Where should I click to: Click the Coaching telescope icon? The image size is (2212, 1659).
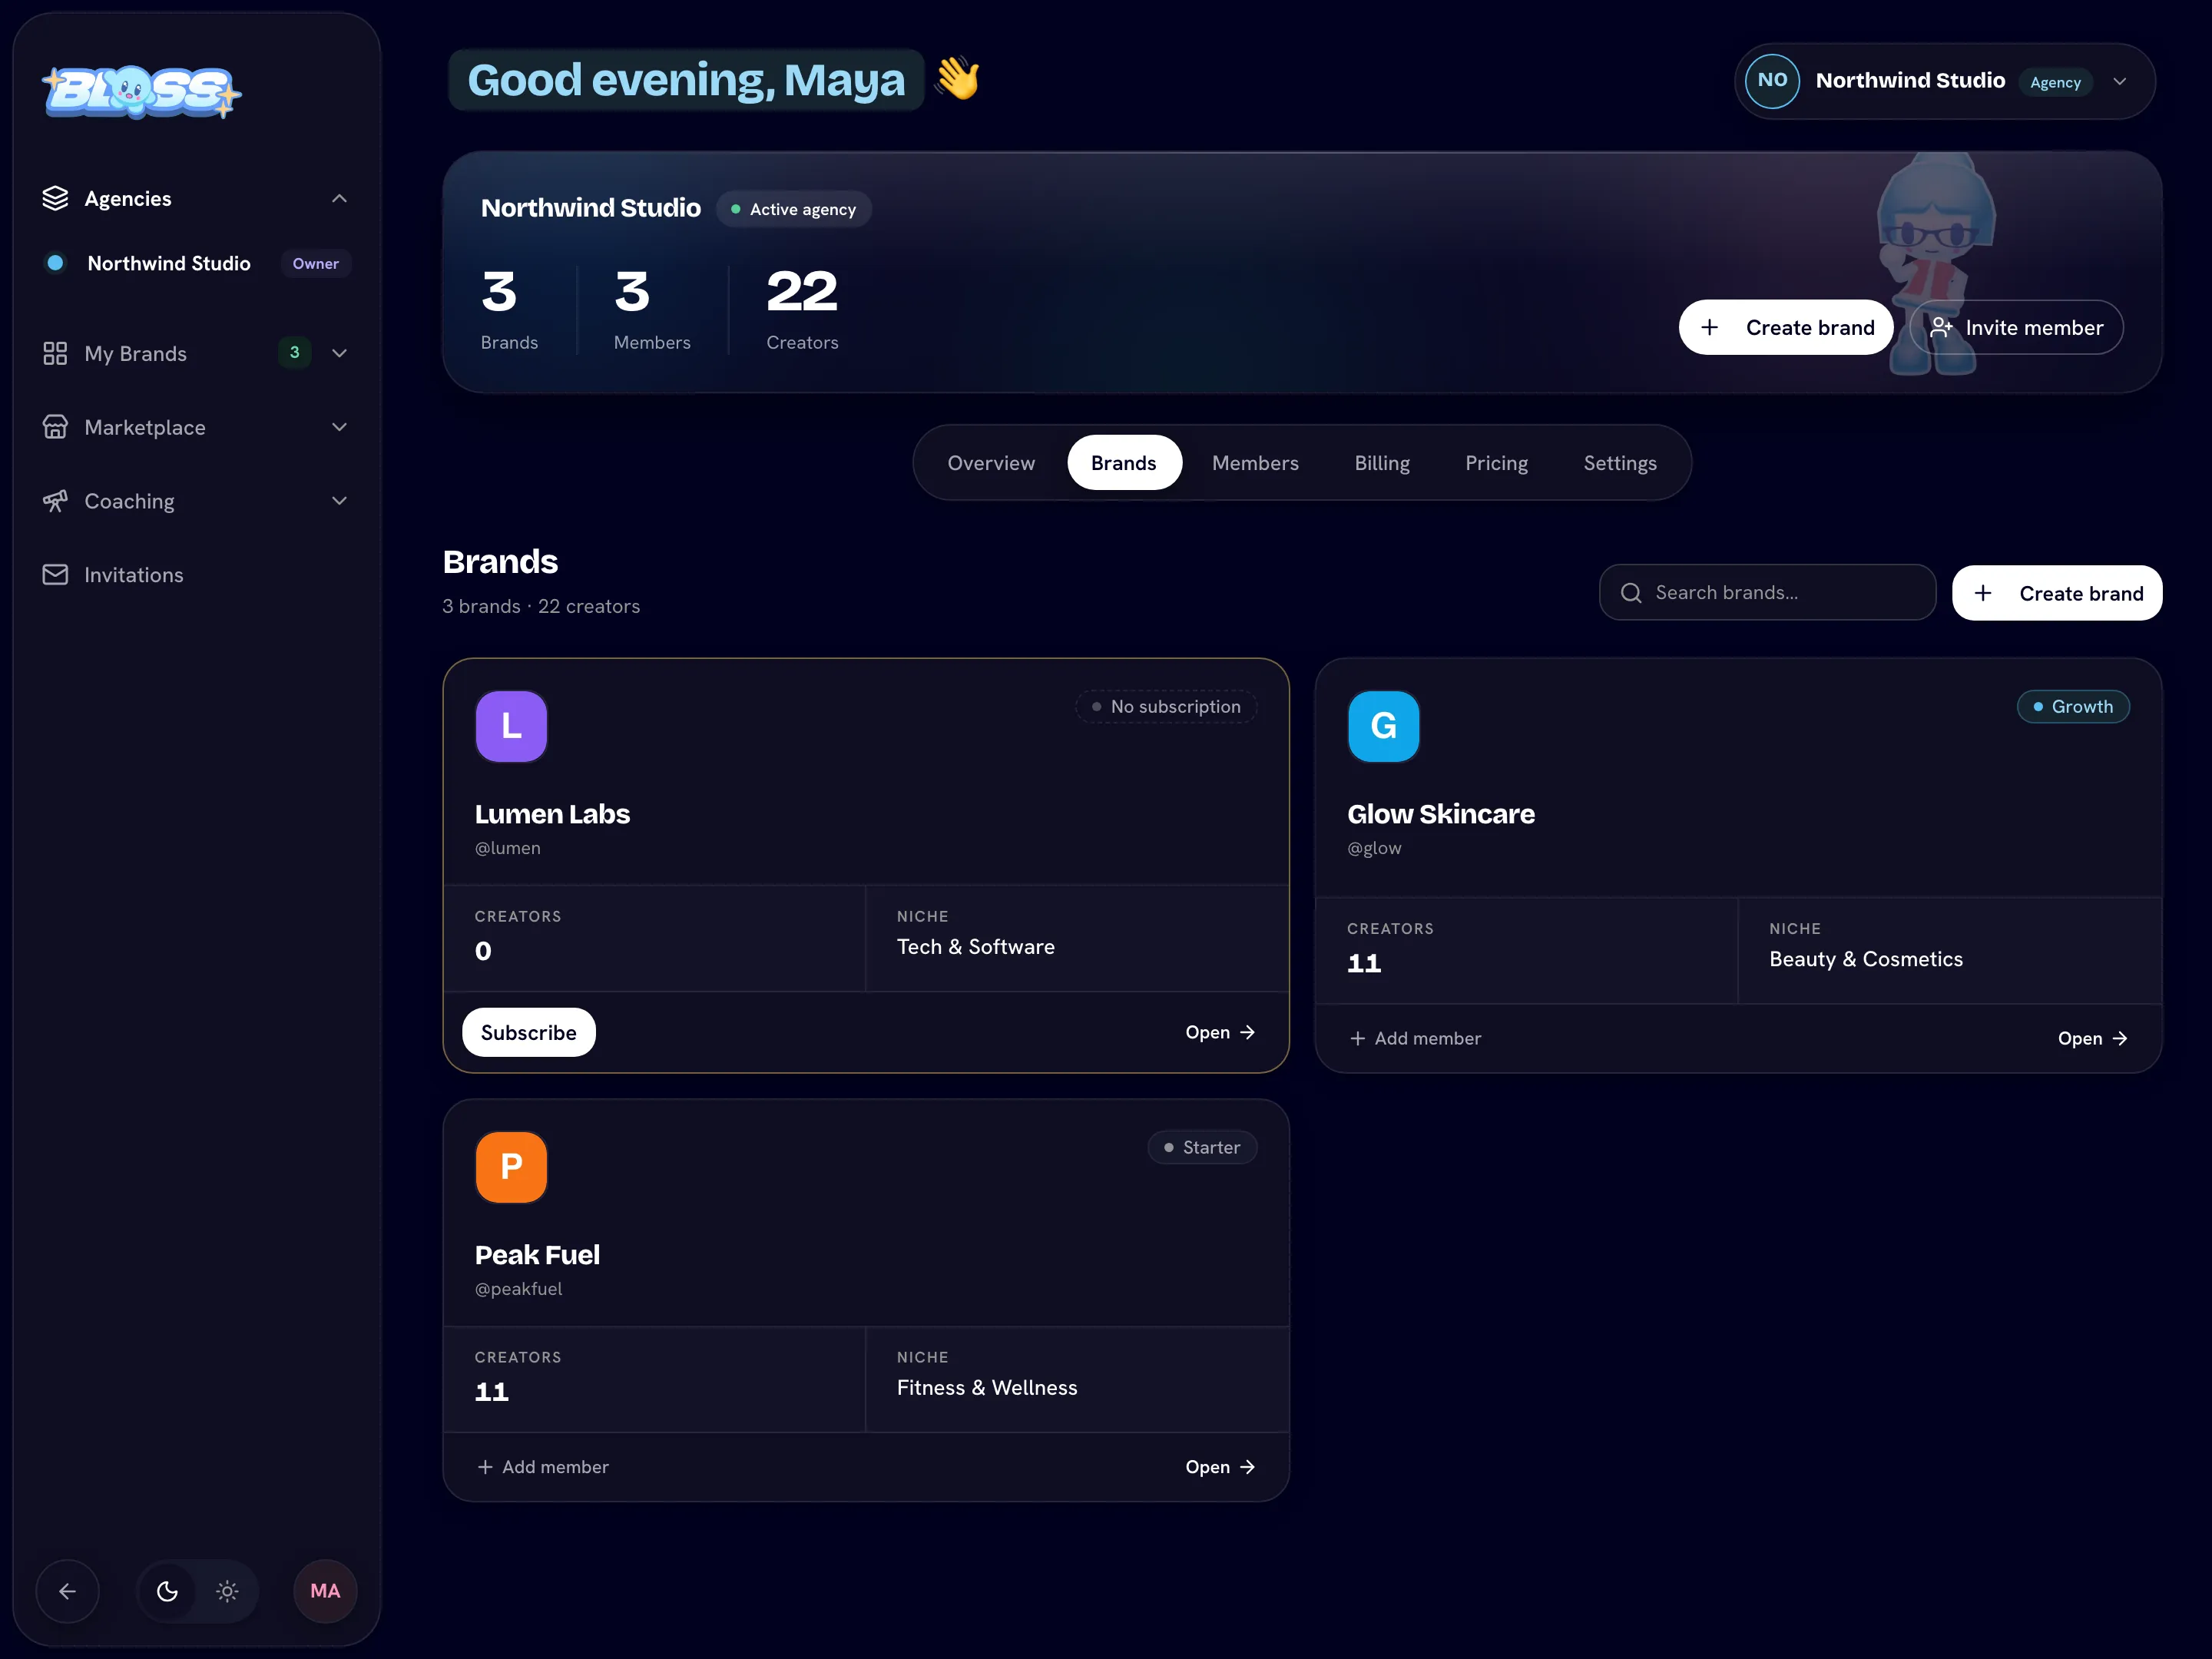[55, 501]
